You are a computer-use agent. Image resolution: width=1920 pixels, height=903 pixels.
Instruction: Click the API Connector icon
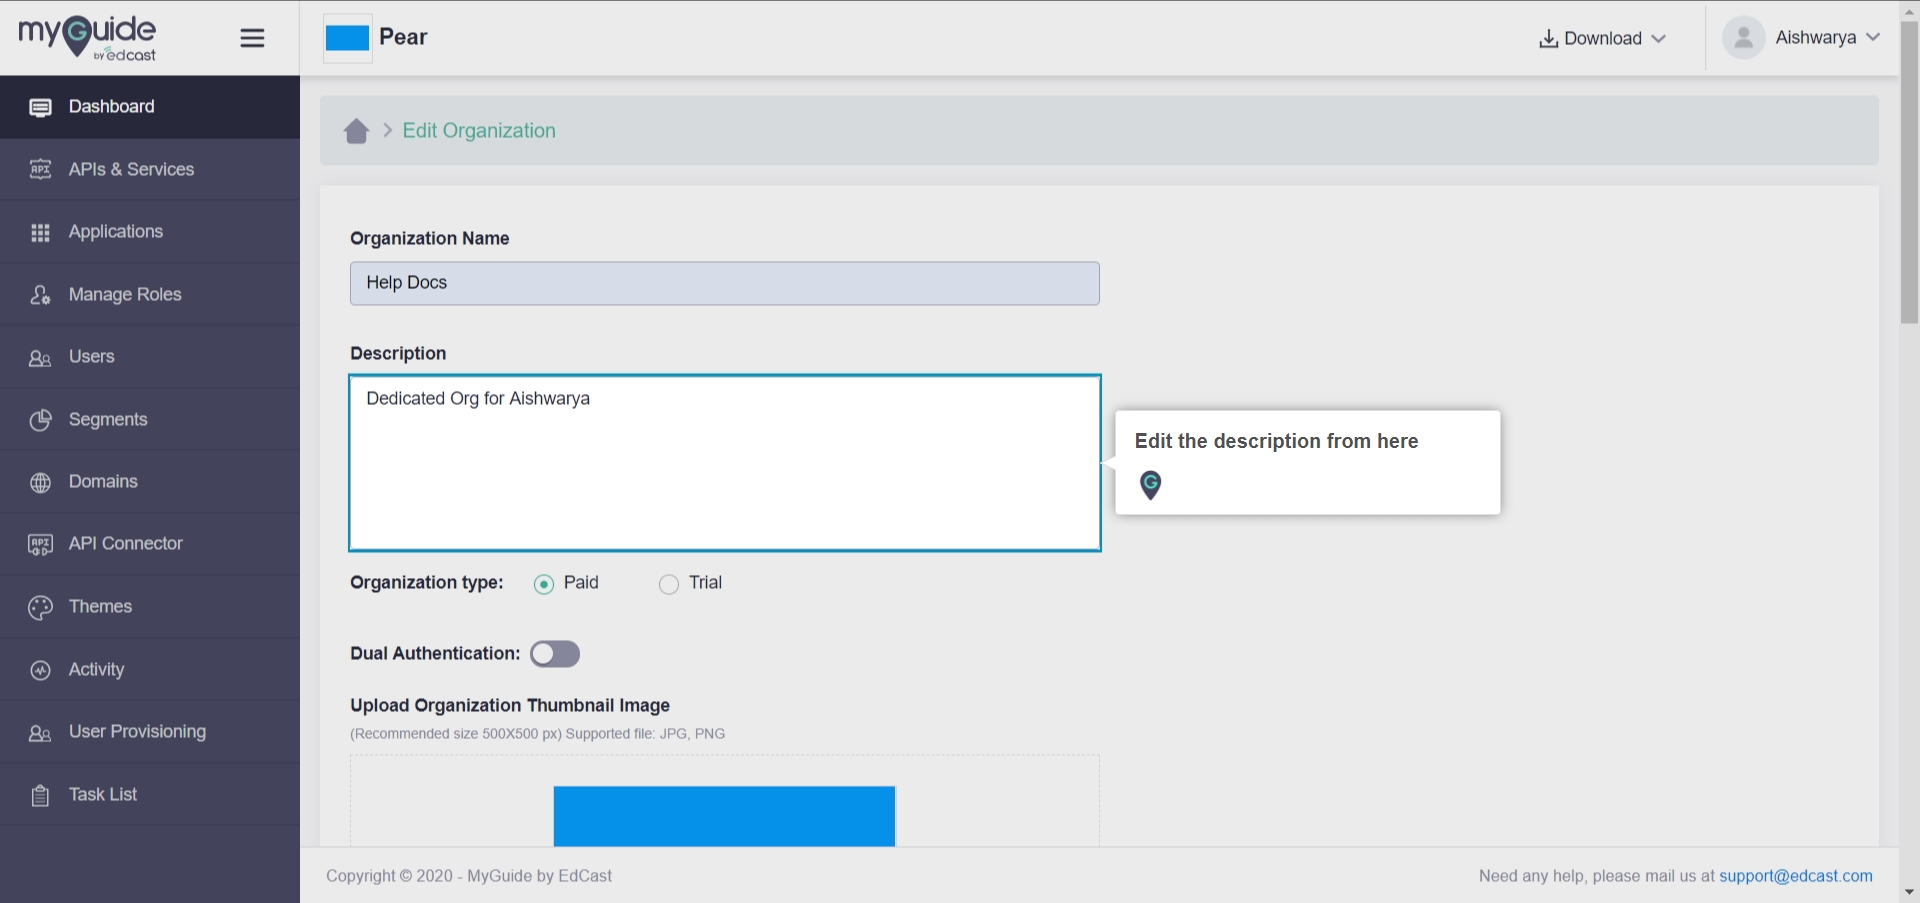40,544
